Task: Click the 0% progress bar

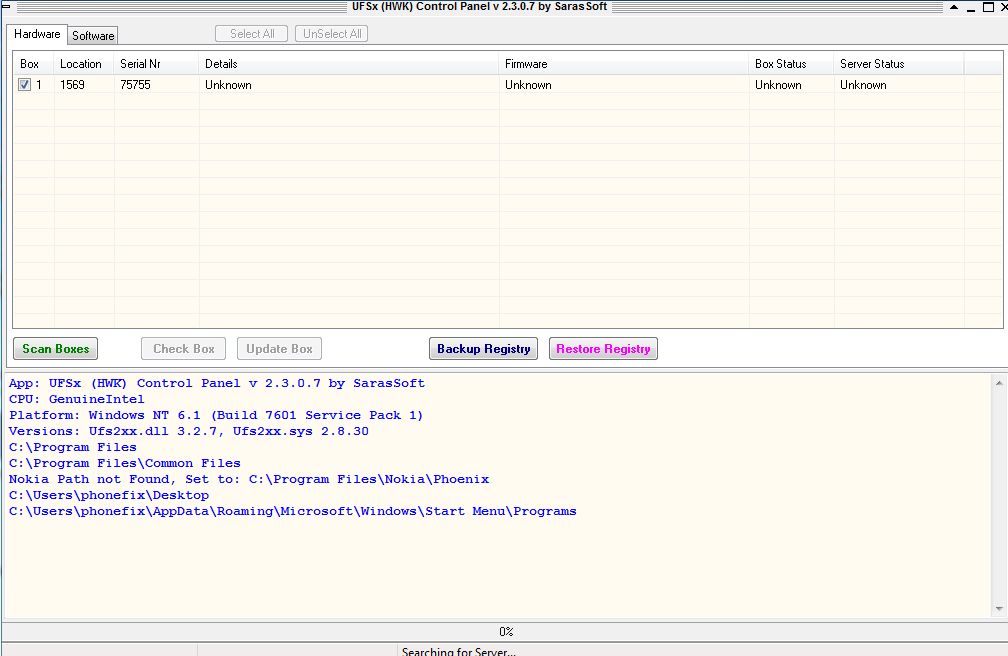Action: tap(505, 632)
